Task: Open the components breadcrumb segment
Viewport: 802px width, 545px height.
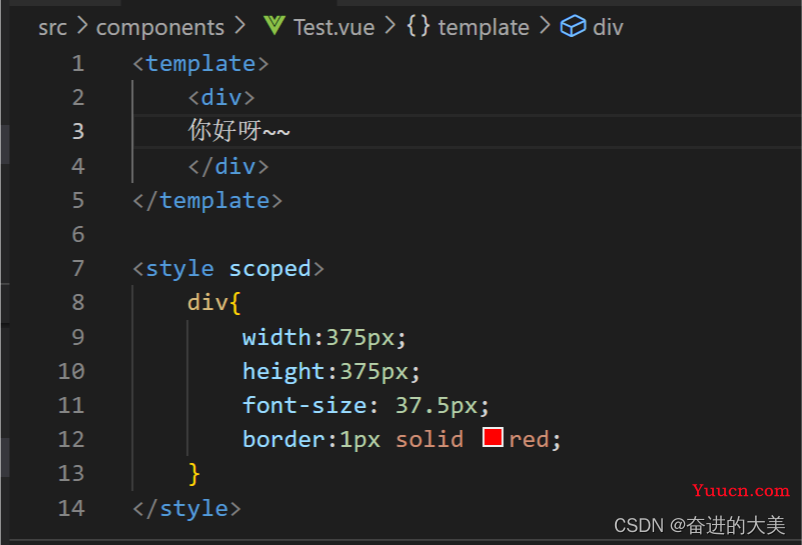Action: tap(160, 27)
